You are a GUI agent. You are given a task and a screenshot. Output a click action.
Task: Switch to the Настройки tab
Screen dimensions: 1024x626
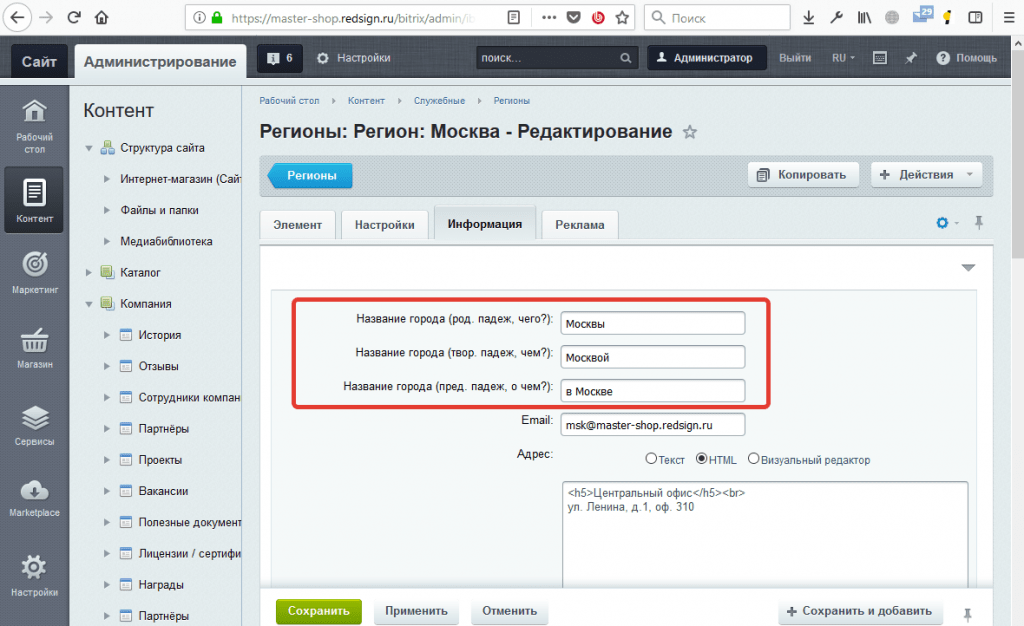tap(384, 225)
